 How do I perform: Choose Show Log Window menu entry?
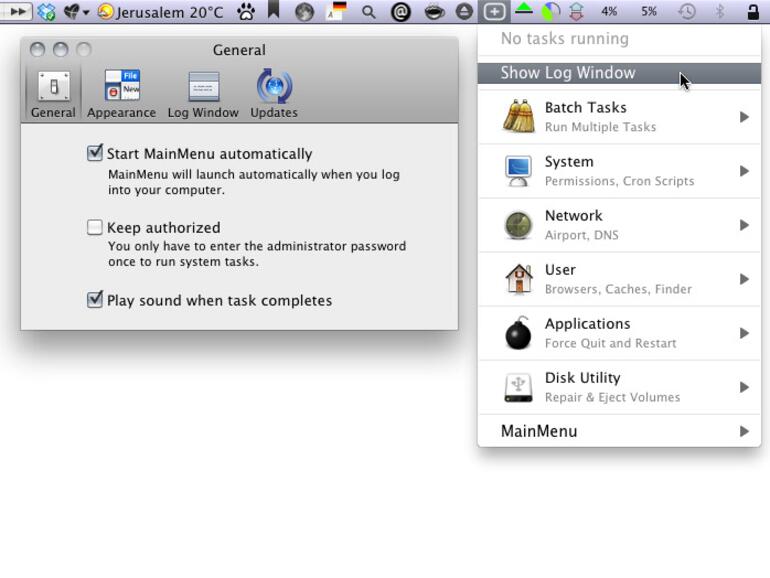619,73
